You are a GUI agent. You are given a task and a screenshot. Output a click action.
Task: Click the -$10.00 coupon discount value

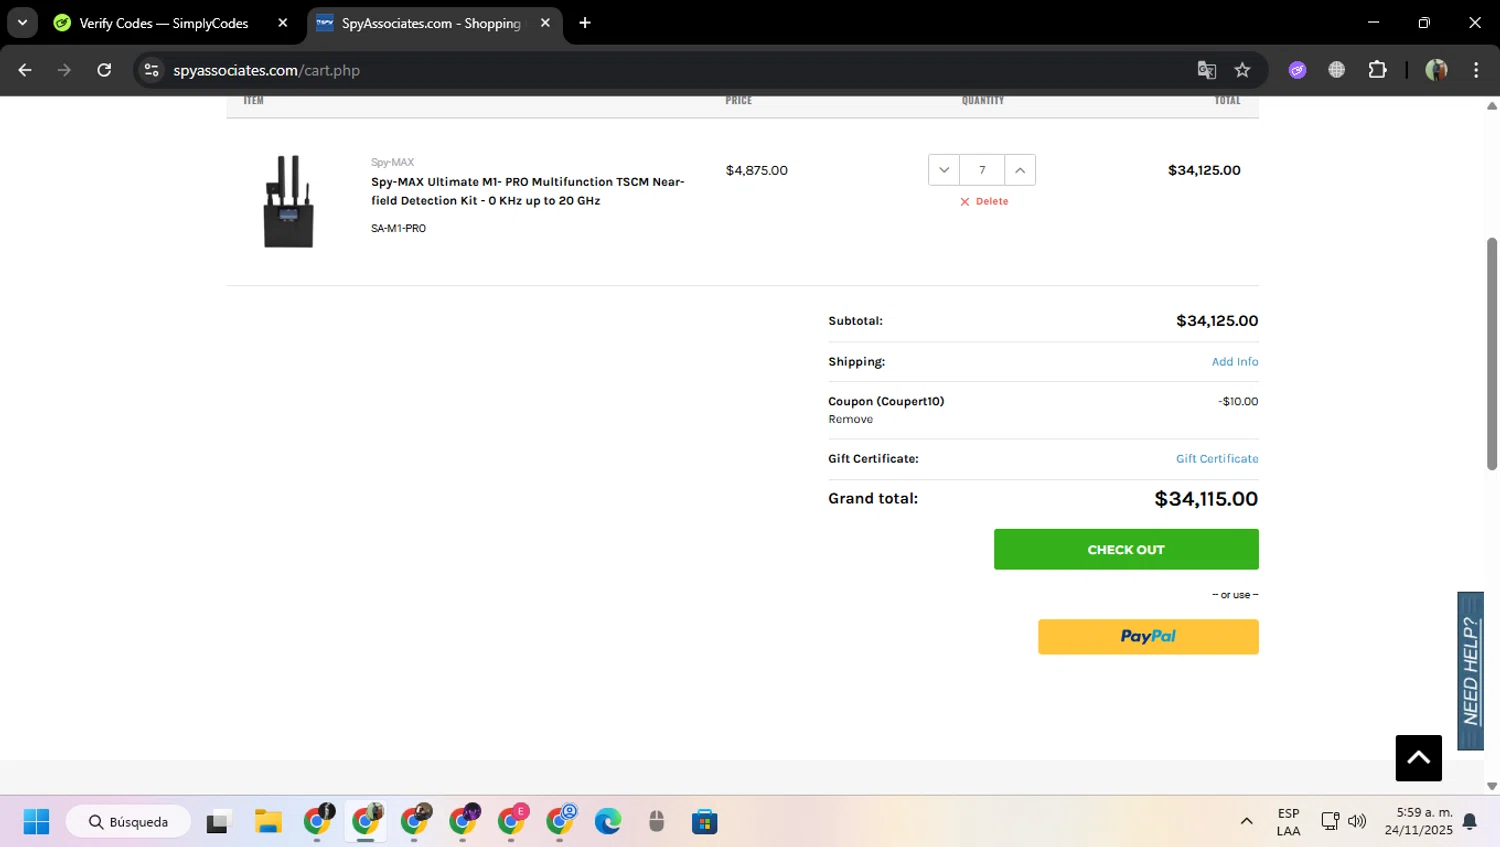1238,402
